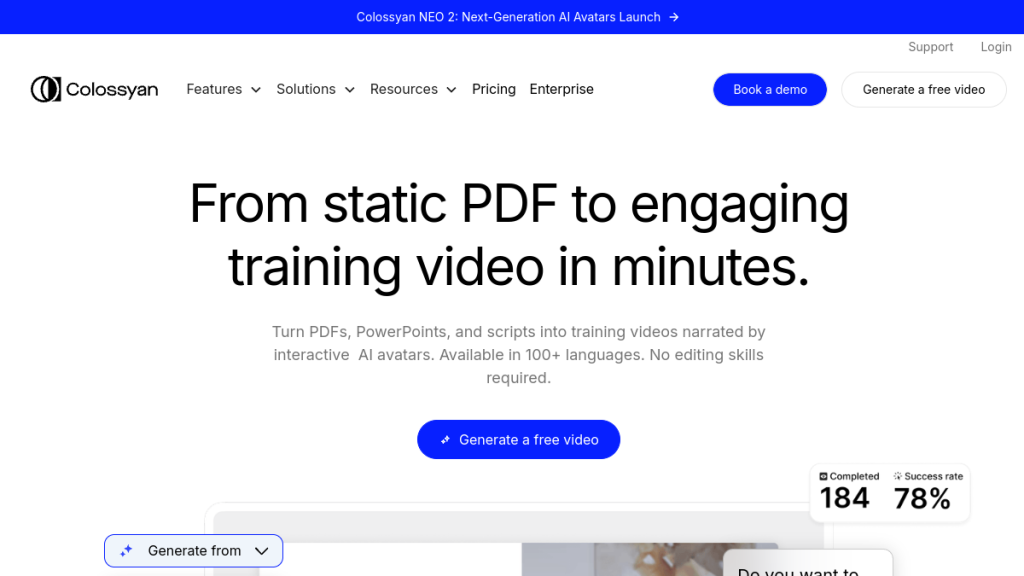
Task: Go to the Pricing page
Action: click(494, 89)
